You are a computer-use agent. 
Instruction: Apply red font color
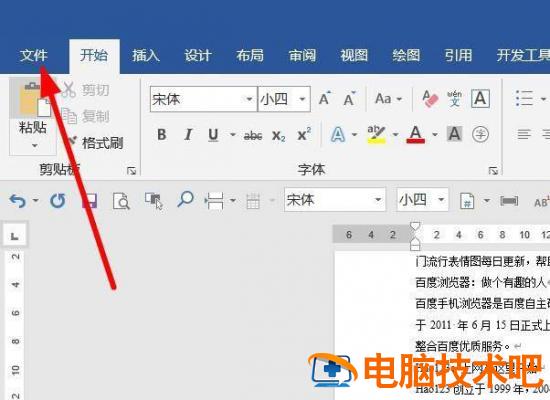coord(416,135)
